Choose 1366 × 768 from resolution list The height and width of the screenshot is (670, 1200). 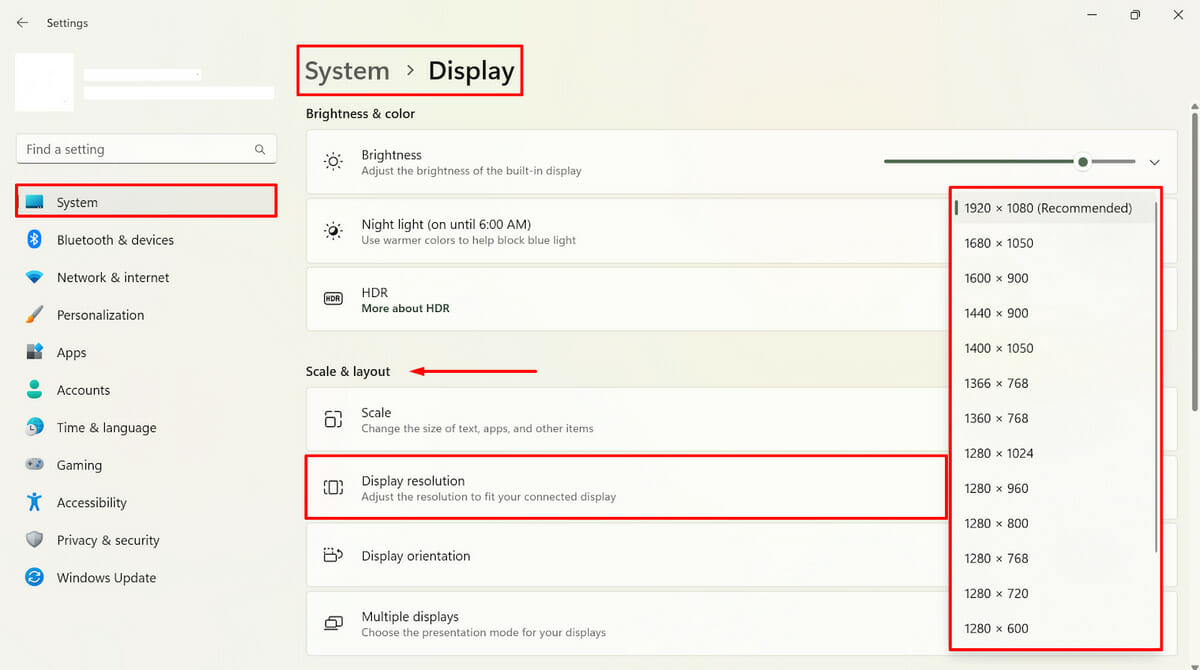[x=996, y=383]
